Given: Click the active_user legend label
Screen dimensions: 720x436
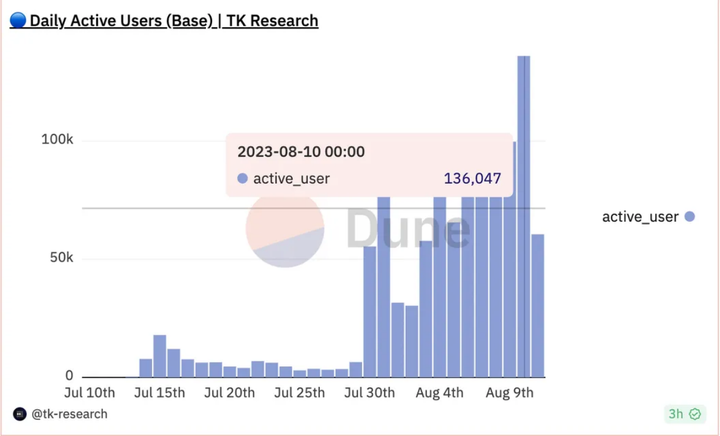Looking at the screenshot, I should [640, 217].
